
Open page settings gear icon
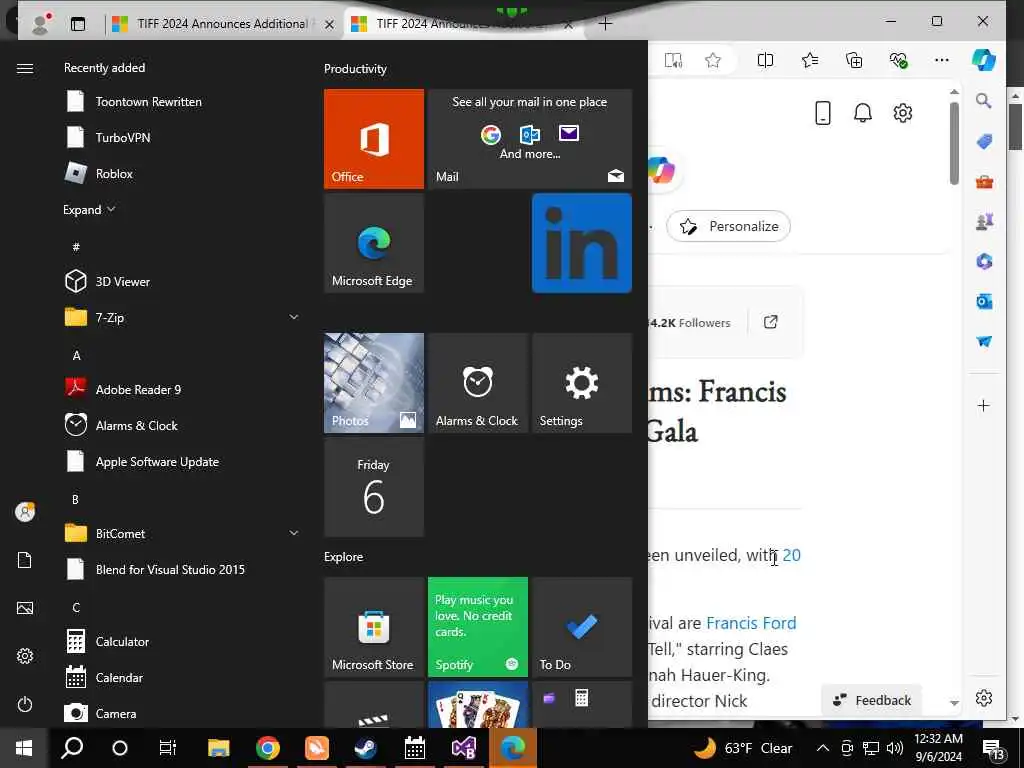click(903, 112)
